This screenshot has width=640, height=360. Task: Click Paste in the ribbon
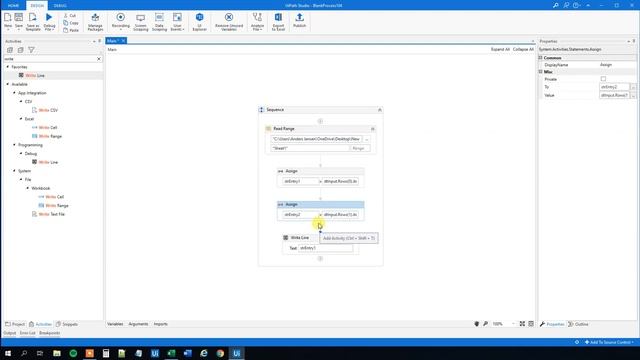(x=71, y=30)
